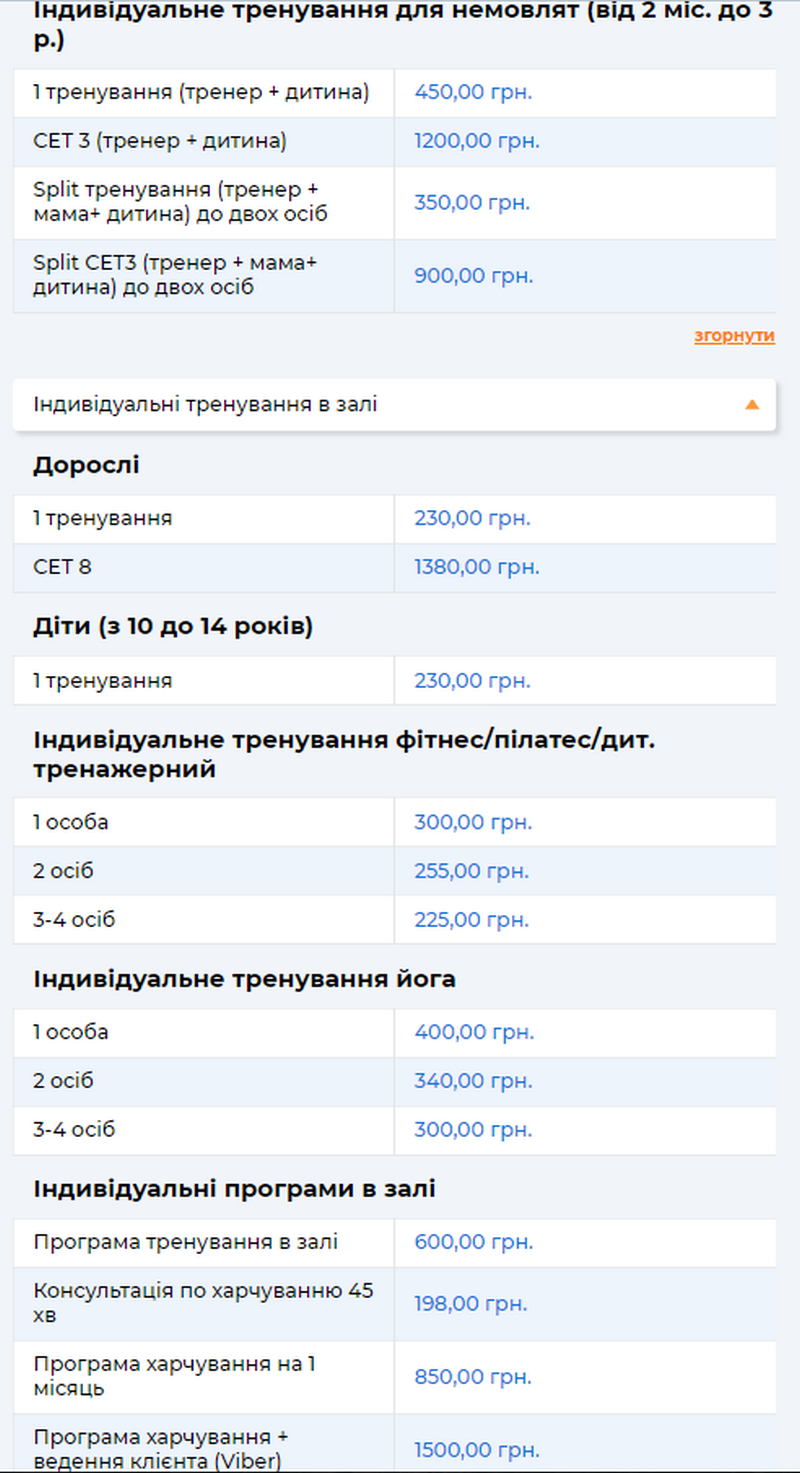
Task: Click the 900,00 грн. Split СЕТ3 price
Action: [x=473, y=276]
